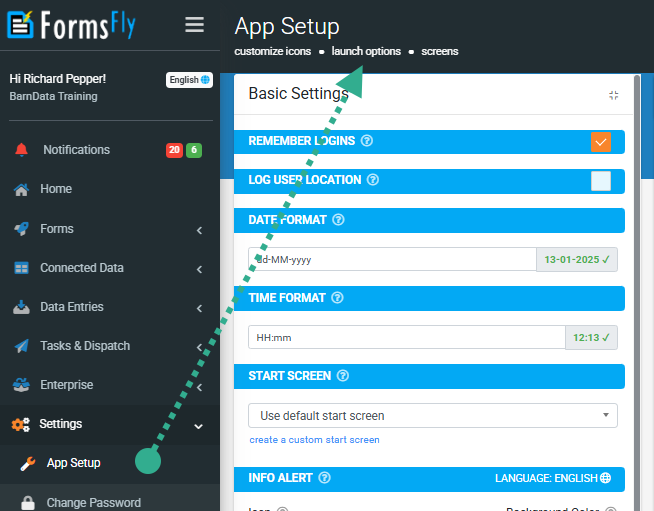
Task: Open help for Info Alert
Action: (324, 478)
